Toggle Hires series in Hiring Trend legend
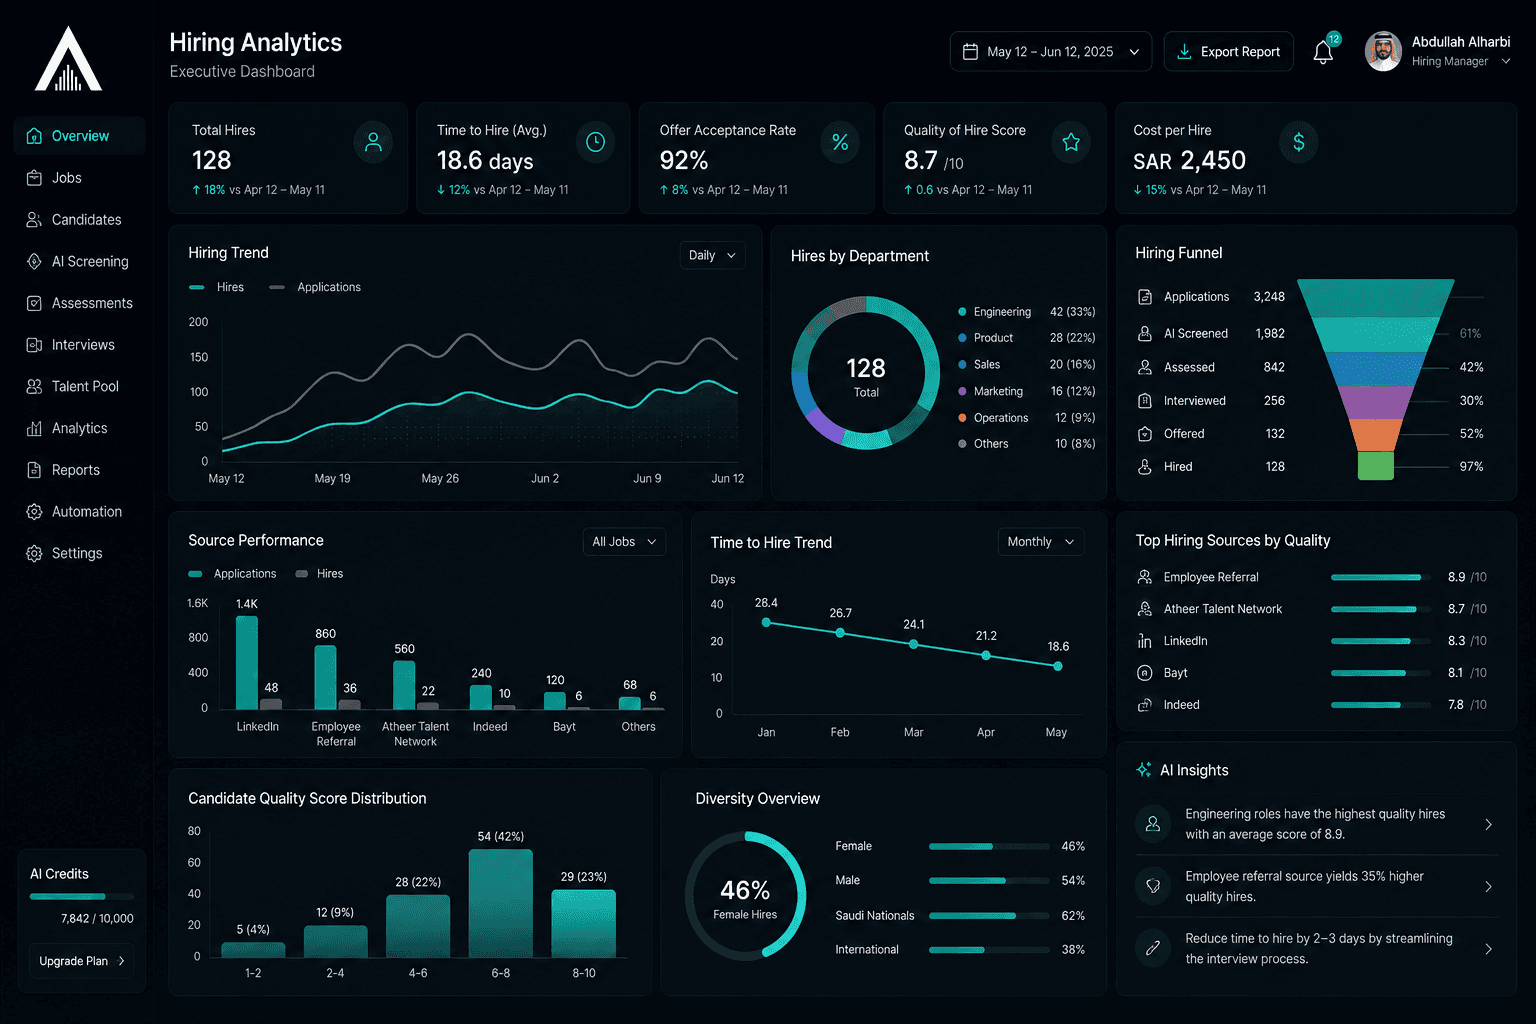 coord(217,287)
